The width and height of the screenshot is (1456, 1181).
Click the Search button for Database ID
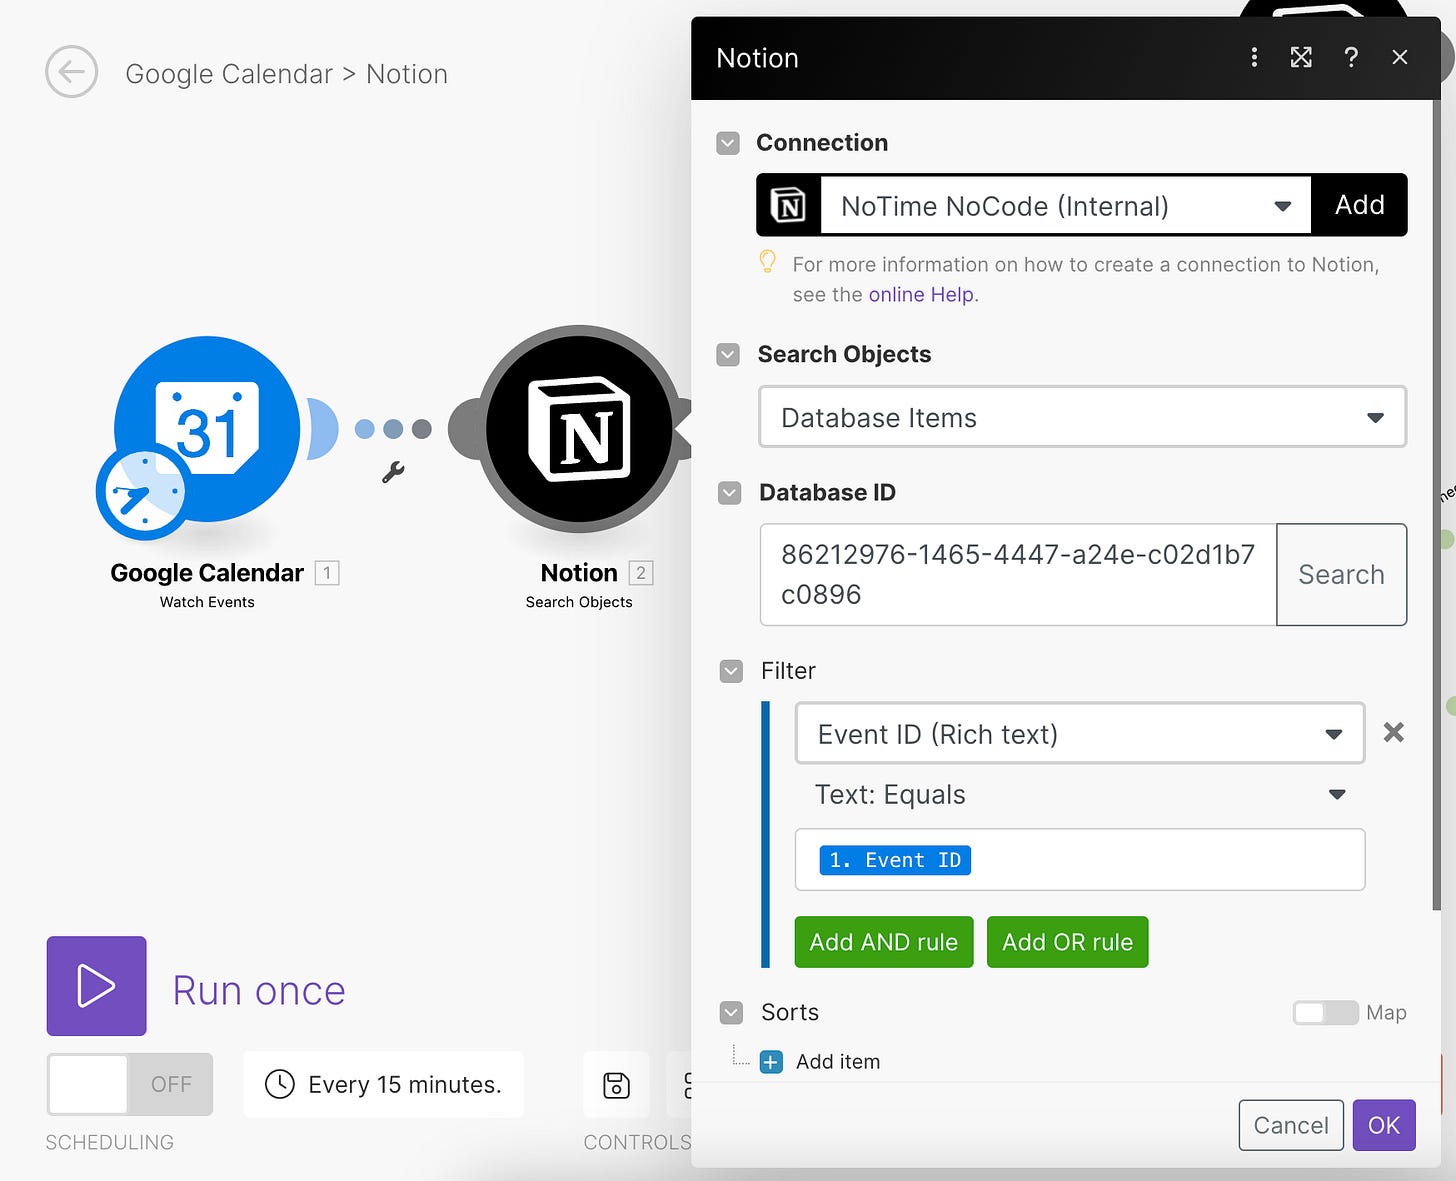(1341, 575)
